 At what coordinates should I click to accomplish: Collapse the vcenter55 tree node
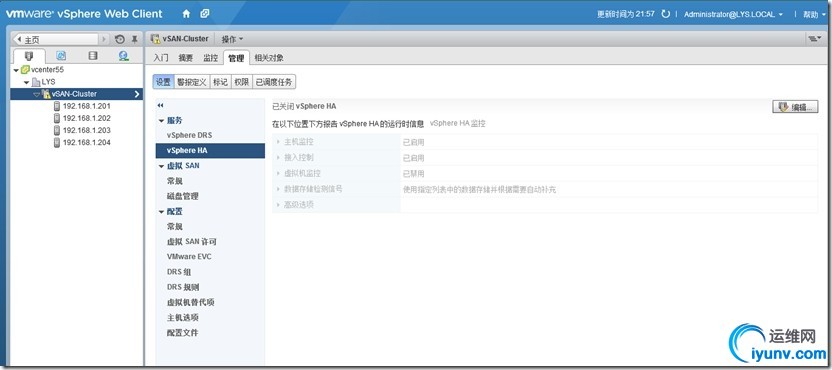click(x=16, y=70)
